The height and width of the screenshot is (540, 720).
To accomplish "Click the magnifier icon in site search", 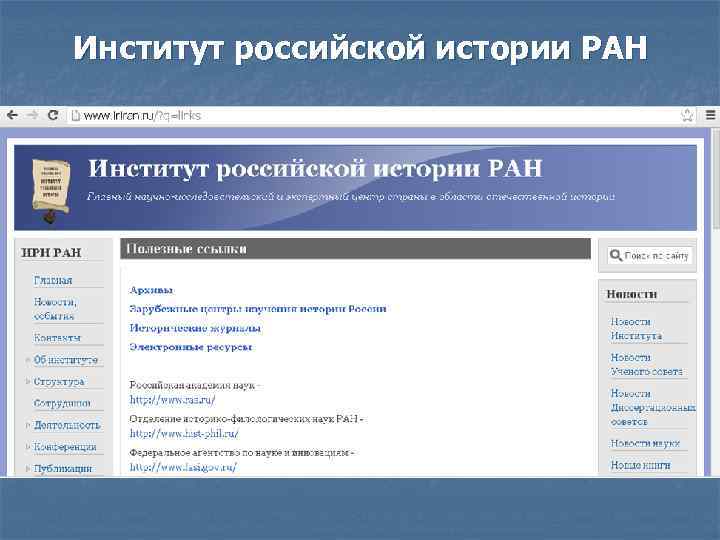I will (616, 255).
